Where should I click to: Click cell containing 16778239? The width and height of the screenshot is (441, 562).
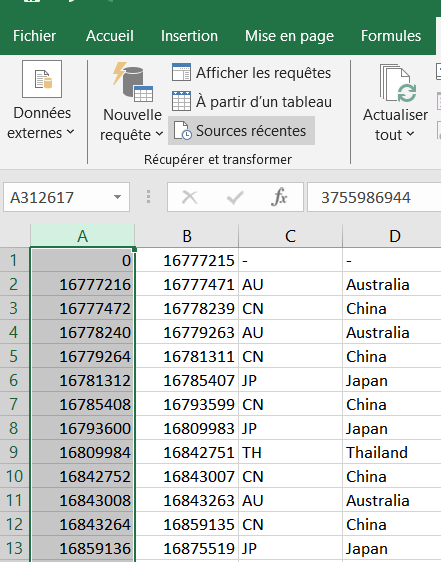187,308
